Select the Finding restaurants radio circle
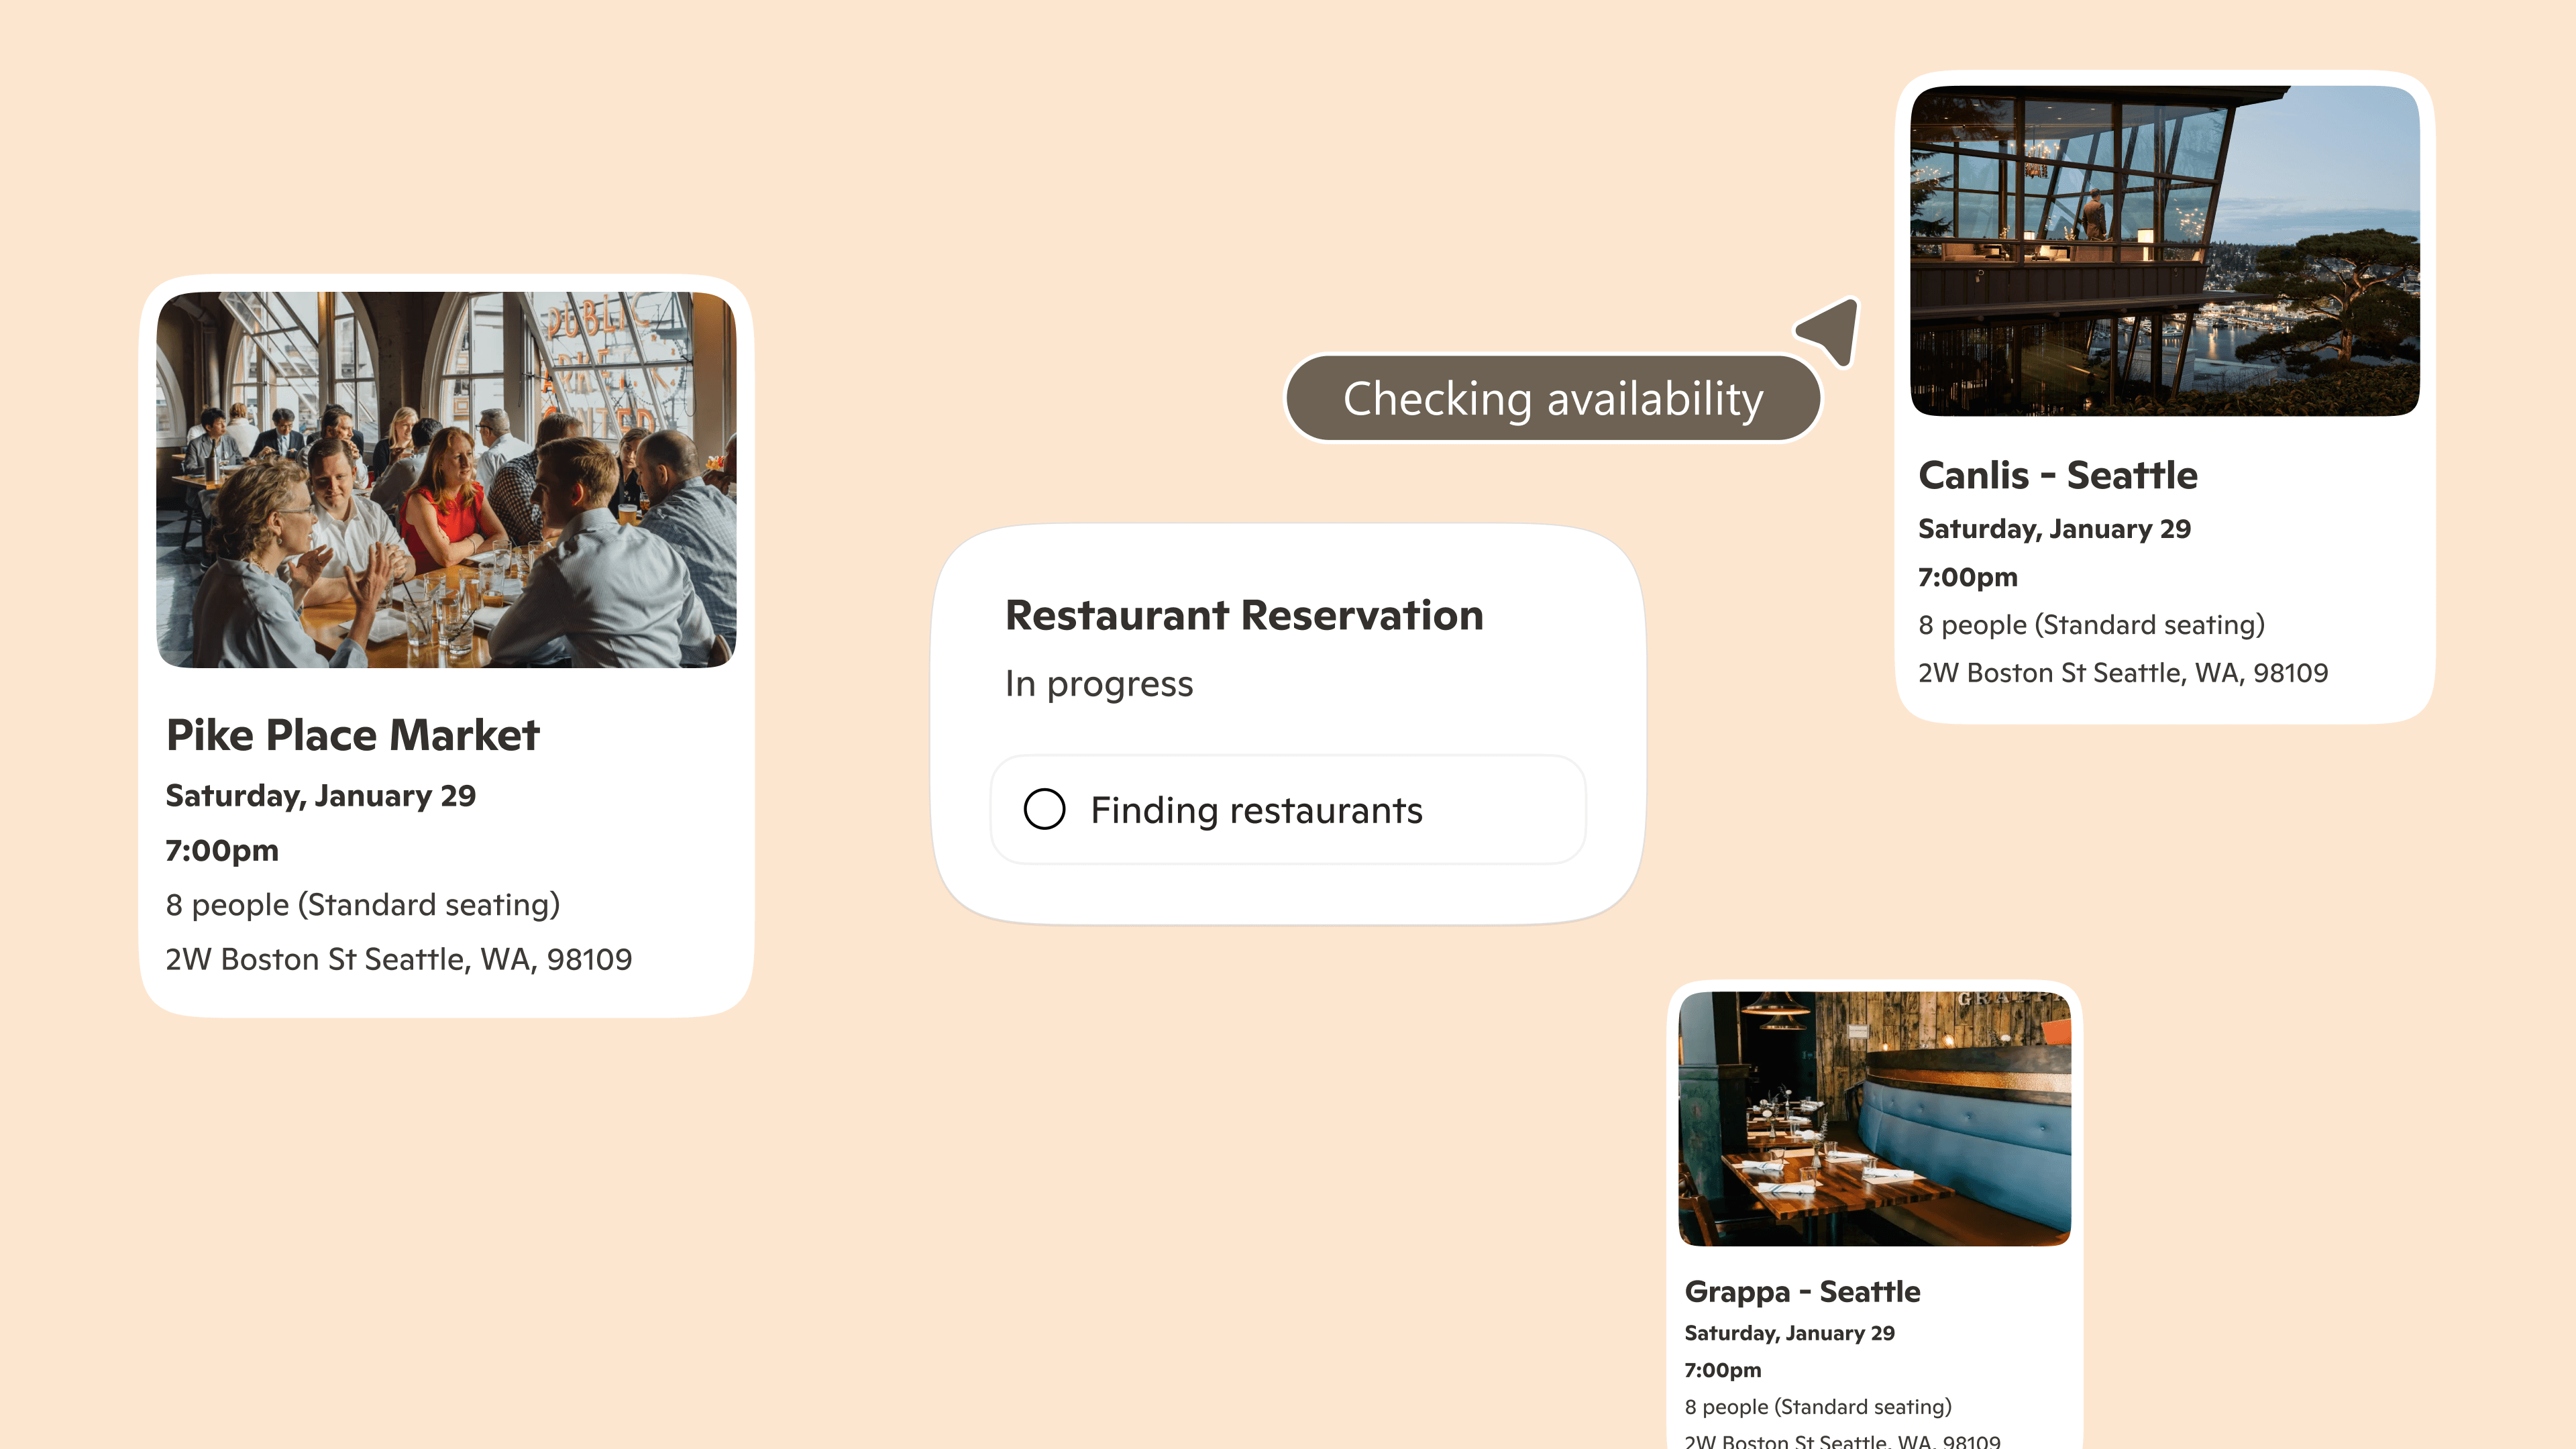The image size is (2576, 1449). click(1044, 809)
